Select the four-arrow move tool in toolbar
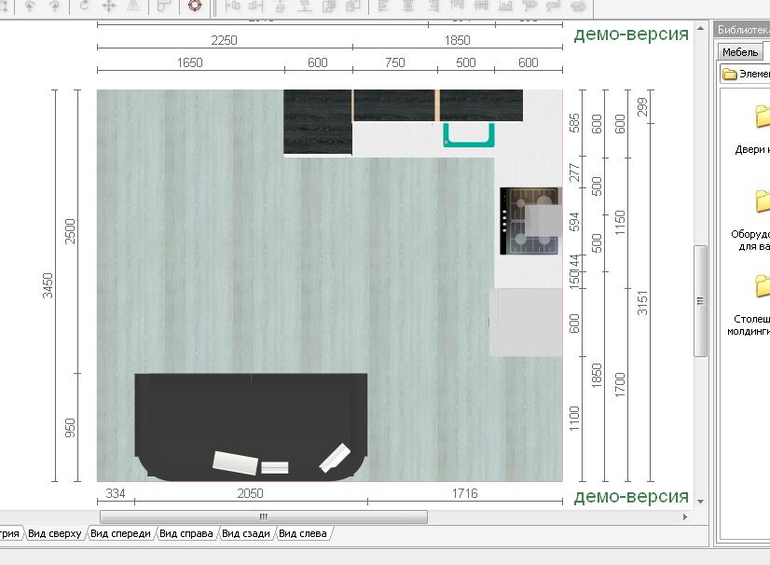 coord(108,5)
